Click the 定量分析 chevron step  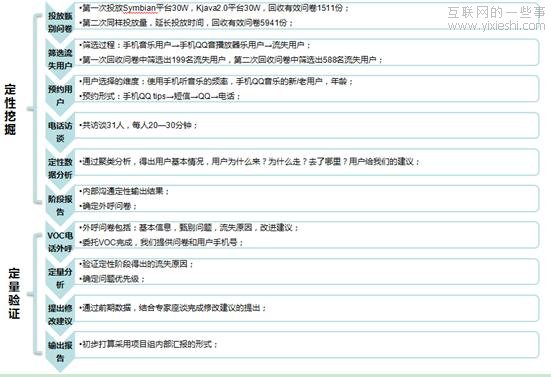60,278
